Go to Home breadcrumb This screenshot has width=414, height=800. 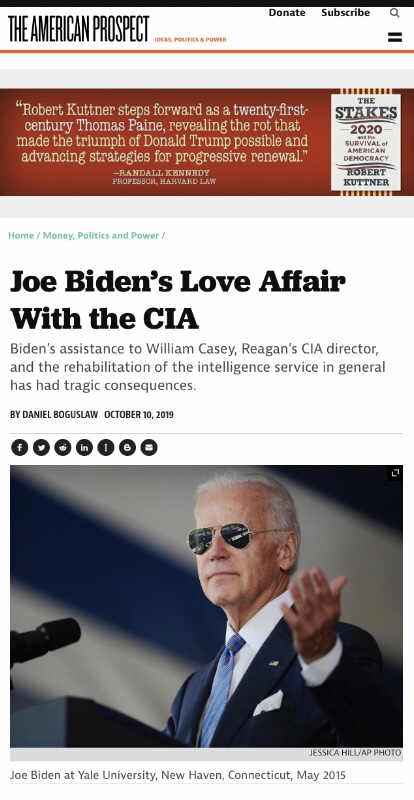pyautogui.click(x=21, y=236)
